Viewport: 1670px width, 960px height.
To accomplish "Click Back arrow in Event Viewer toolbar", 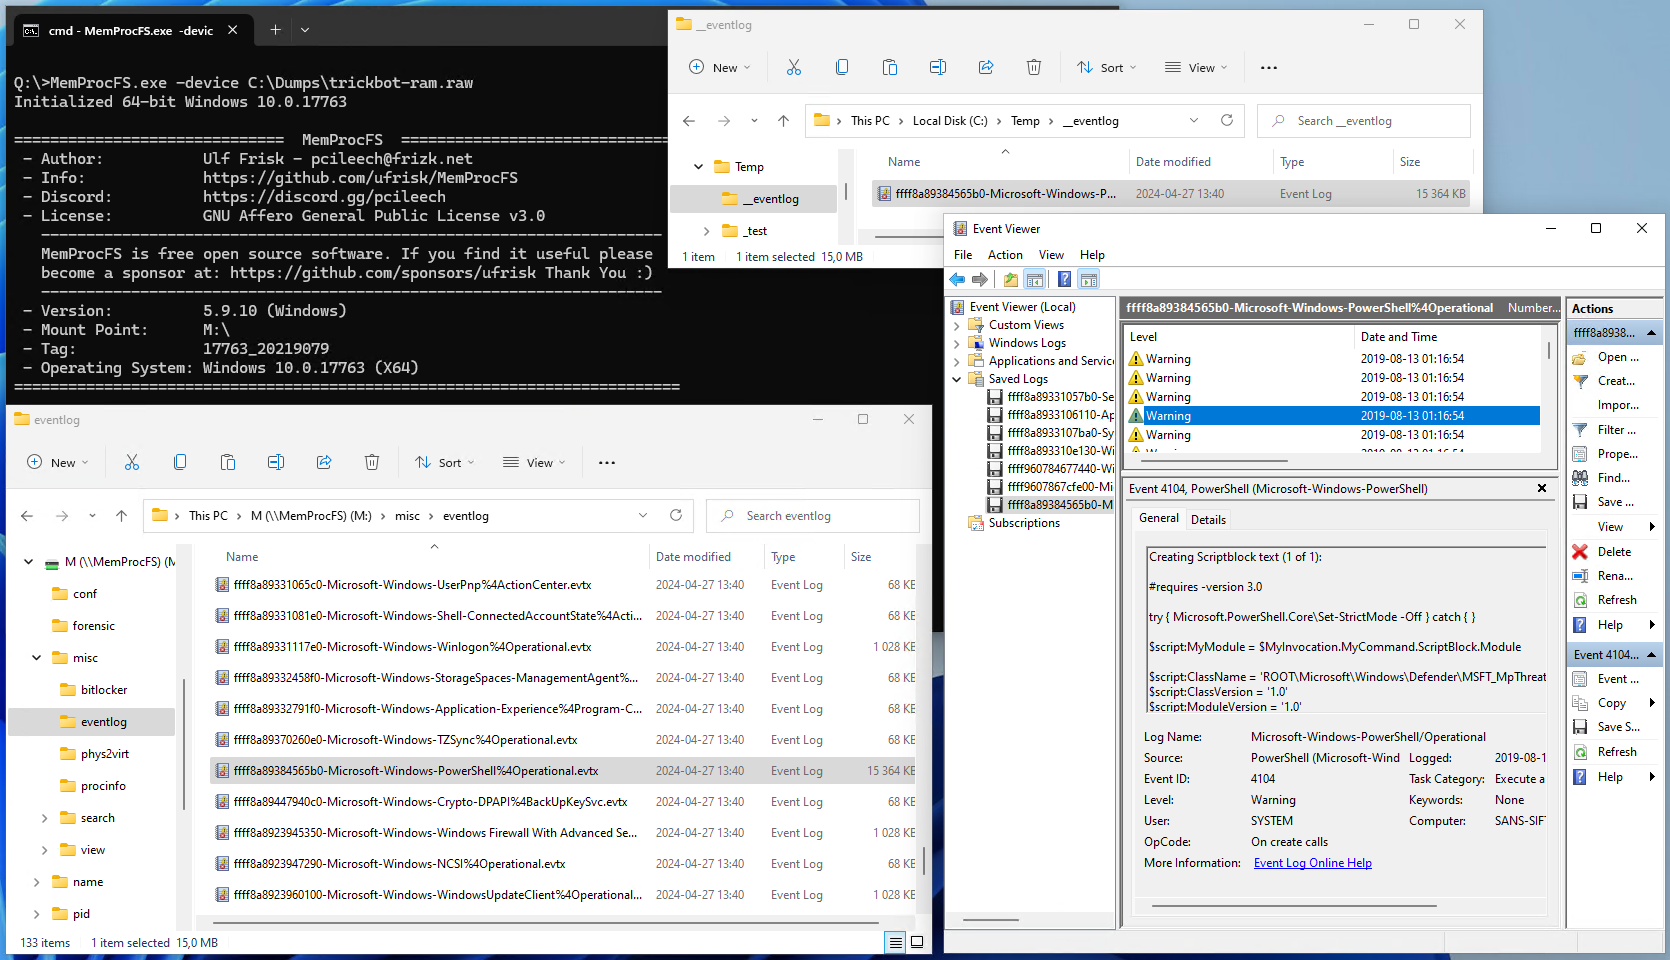I will pos(958,279).
